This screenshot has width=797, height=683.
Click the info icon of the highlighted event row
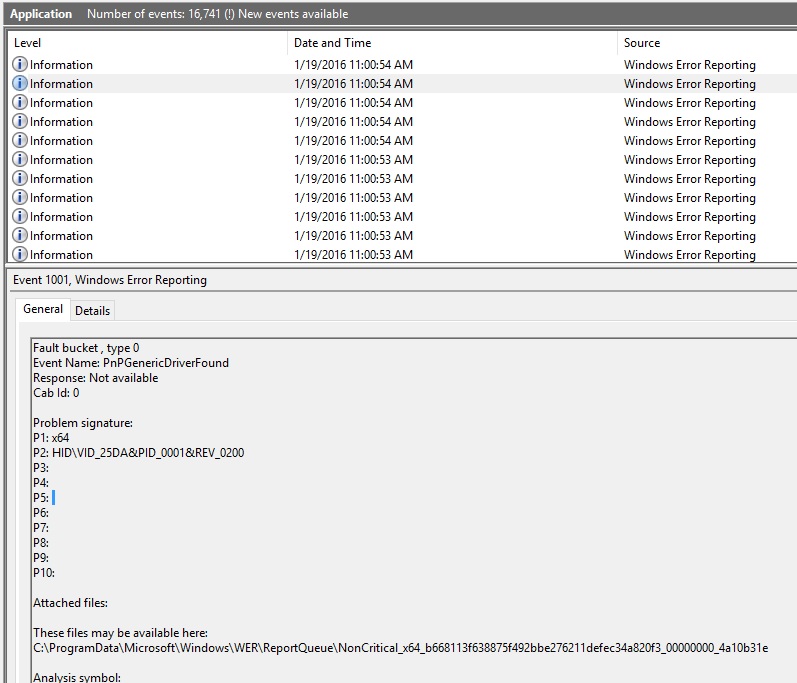[19, 83]
